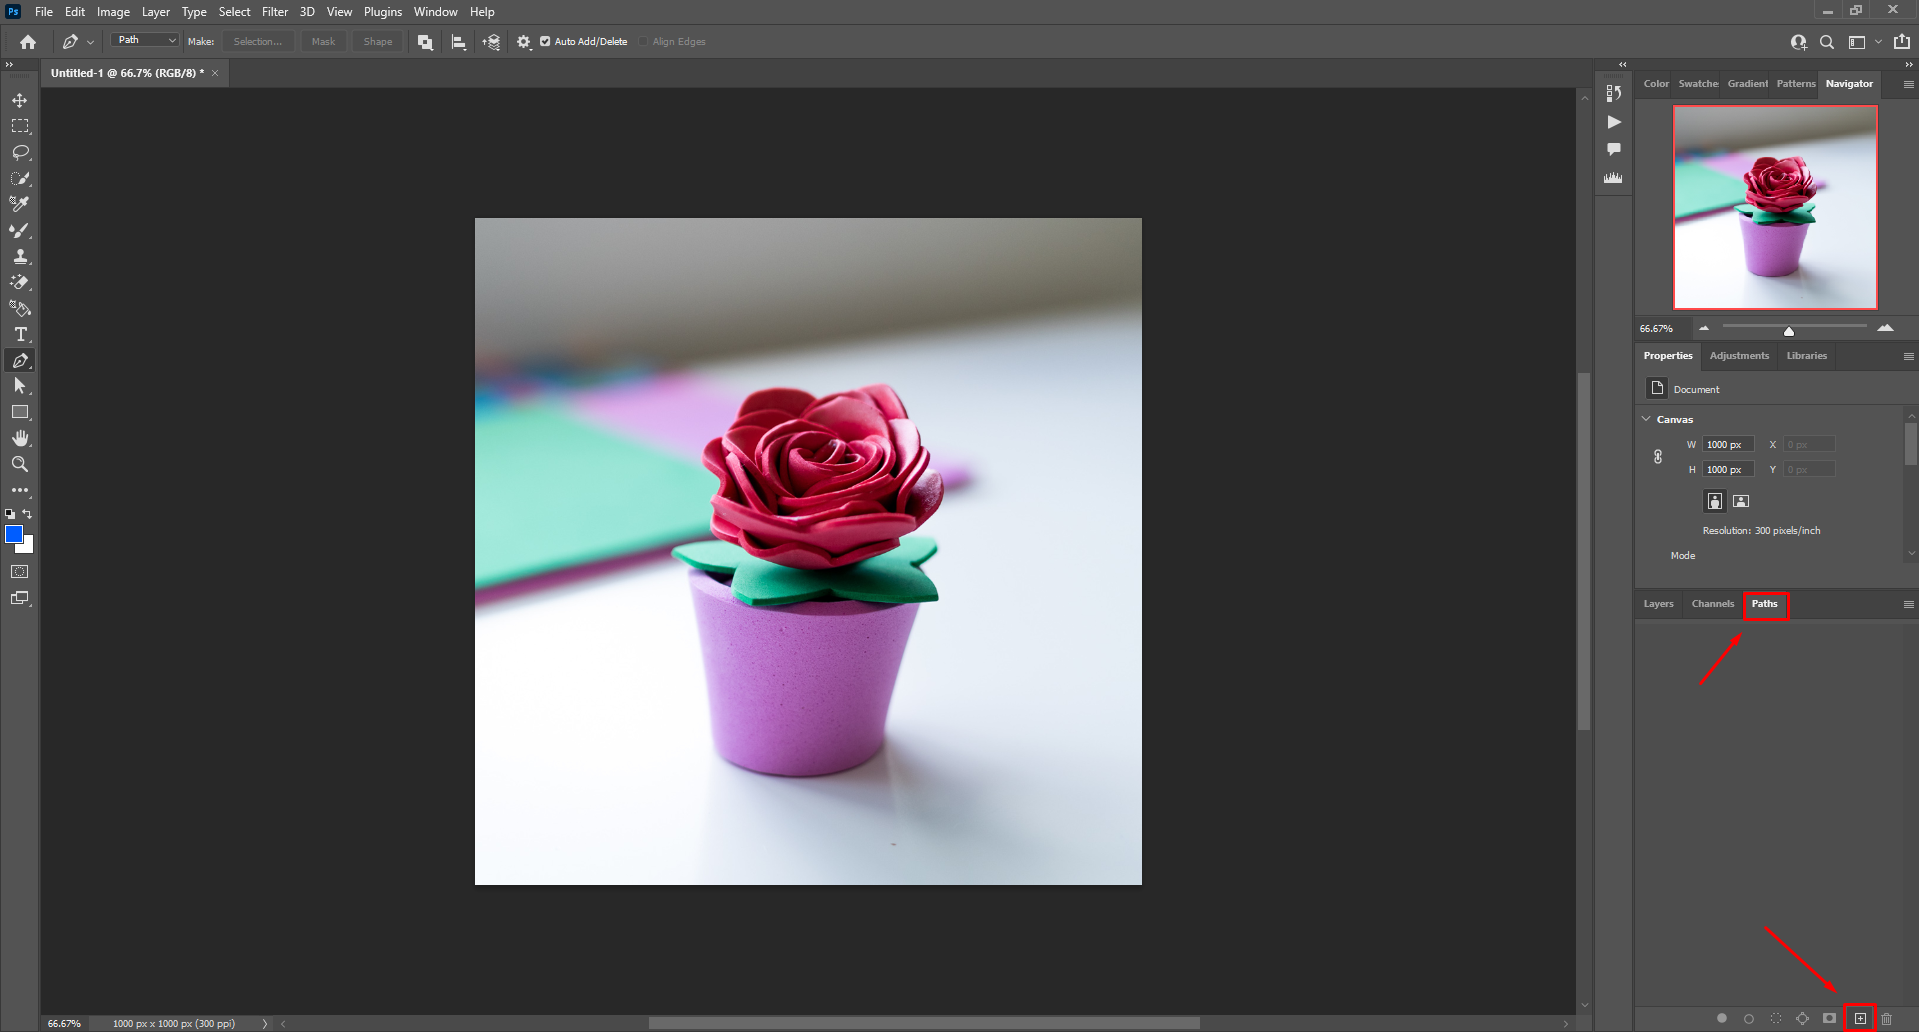Image resolution: width=1919 pixels, height=1032 pixels.
Task: Activate the Type tool
Action: [x=20, y=334]
